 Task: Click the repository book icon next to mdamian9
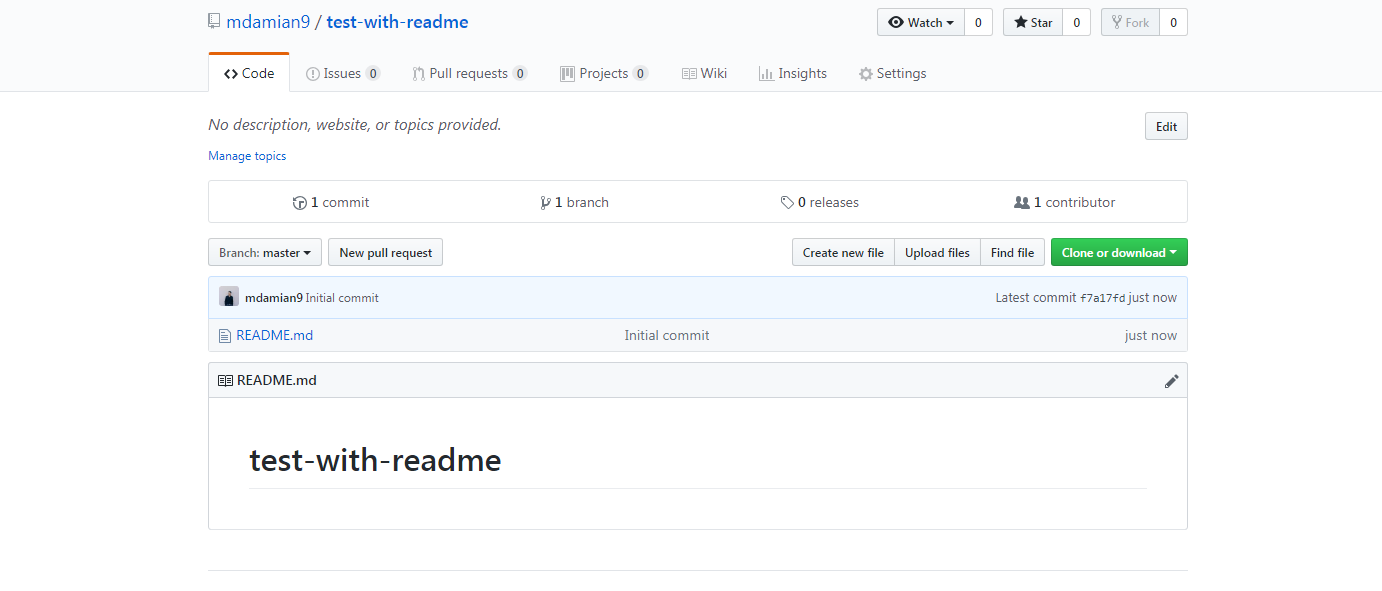213,20
